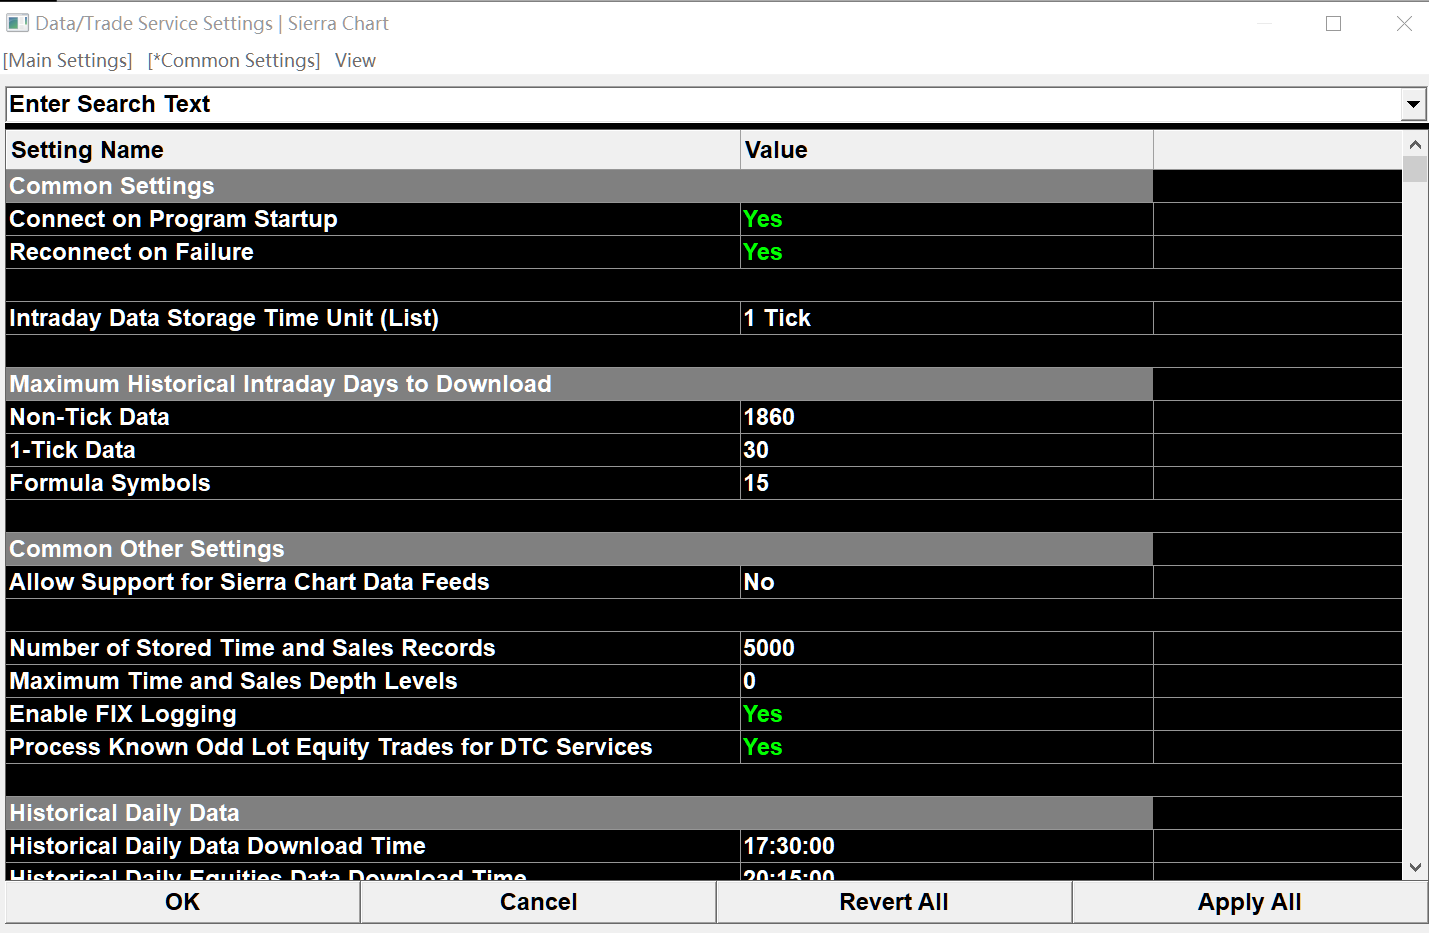Select the Common Settings section header
Image resolution: width=1429 pixels, height=933 pixels.
[x=579, y=186]
